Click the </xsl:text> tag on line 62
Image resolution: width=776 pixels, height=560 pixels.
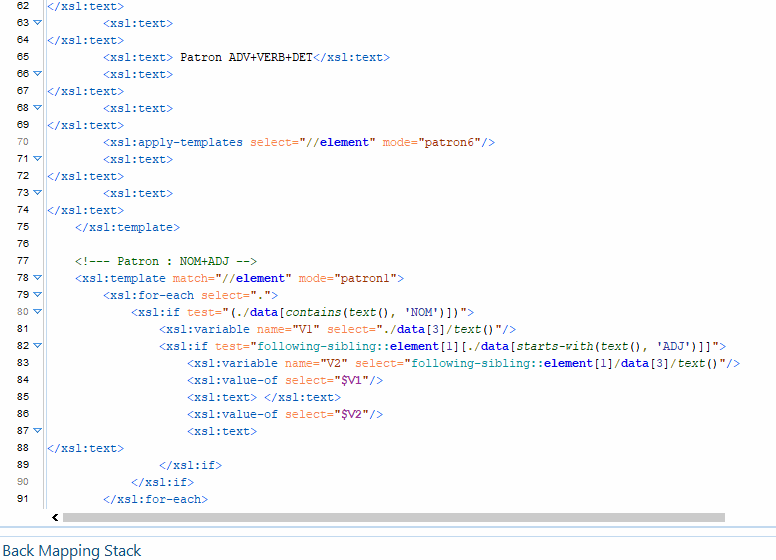[x=86, y=6]
